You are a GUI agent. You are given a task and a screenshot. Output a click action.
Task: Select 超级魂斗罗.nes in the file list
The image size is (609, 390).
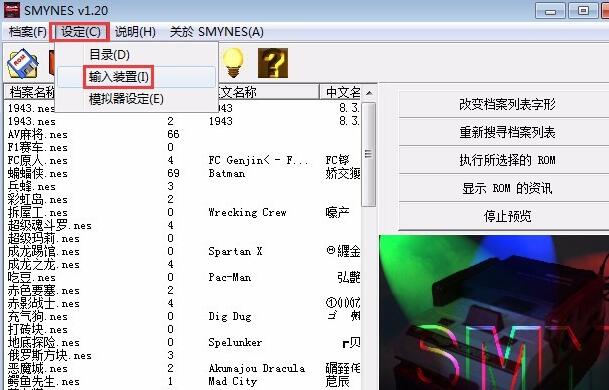(x=50, y=226)
